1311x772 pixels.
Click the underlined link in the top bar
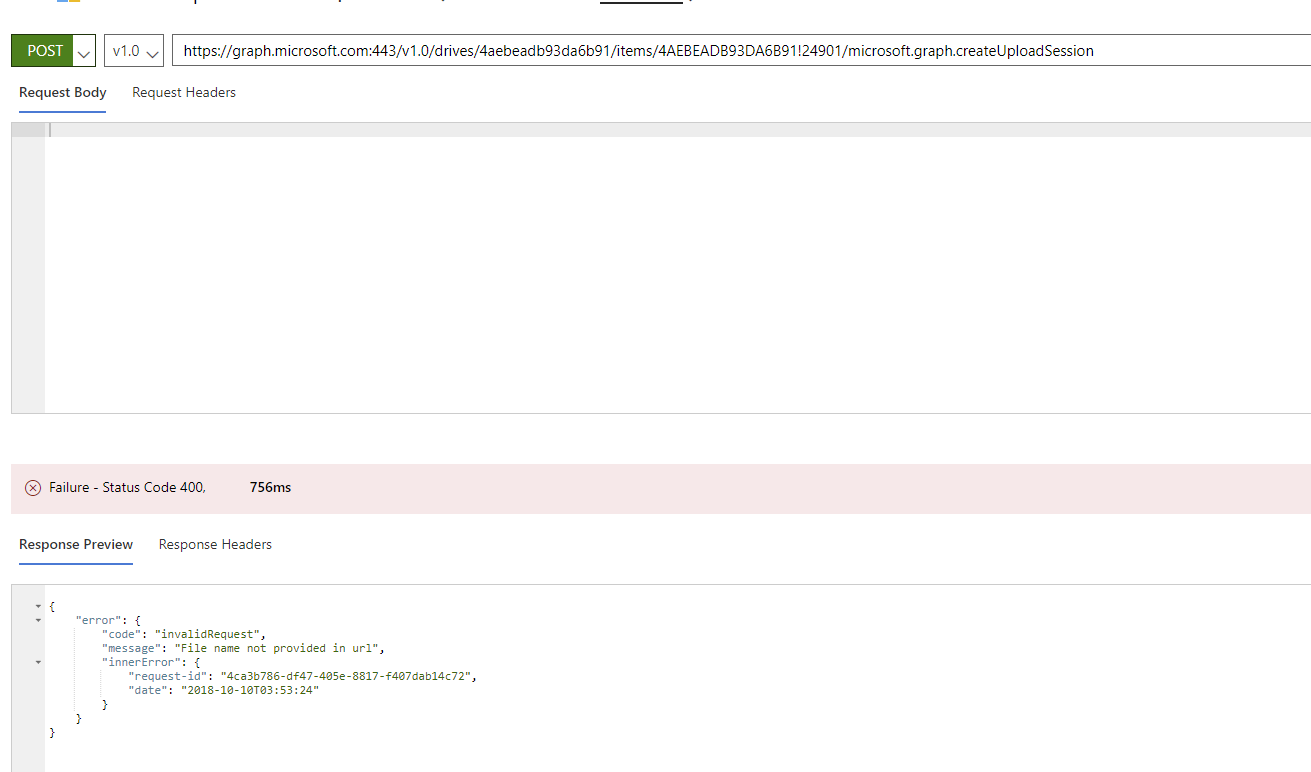(641, 2)
